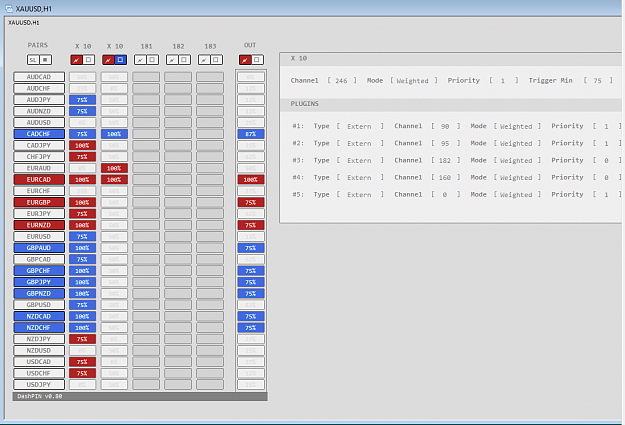Screen dimensions: 625x425
Task: Toggle the USDJPY pair button
Action: tap(39, 385)
